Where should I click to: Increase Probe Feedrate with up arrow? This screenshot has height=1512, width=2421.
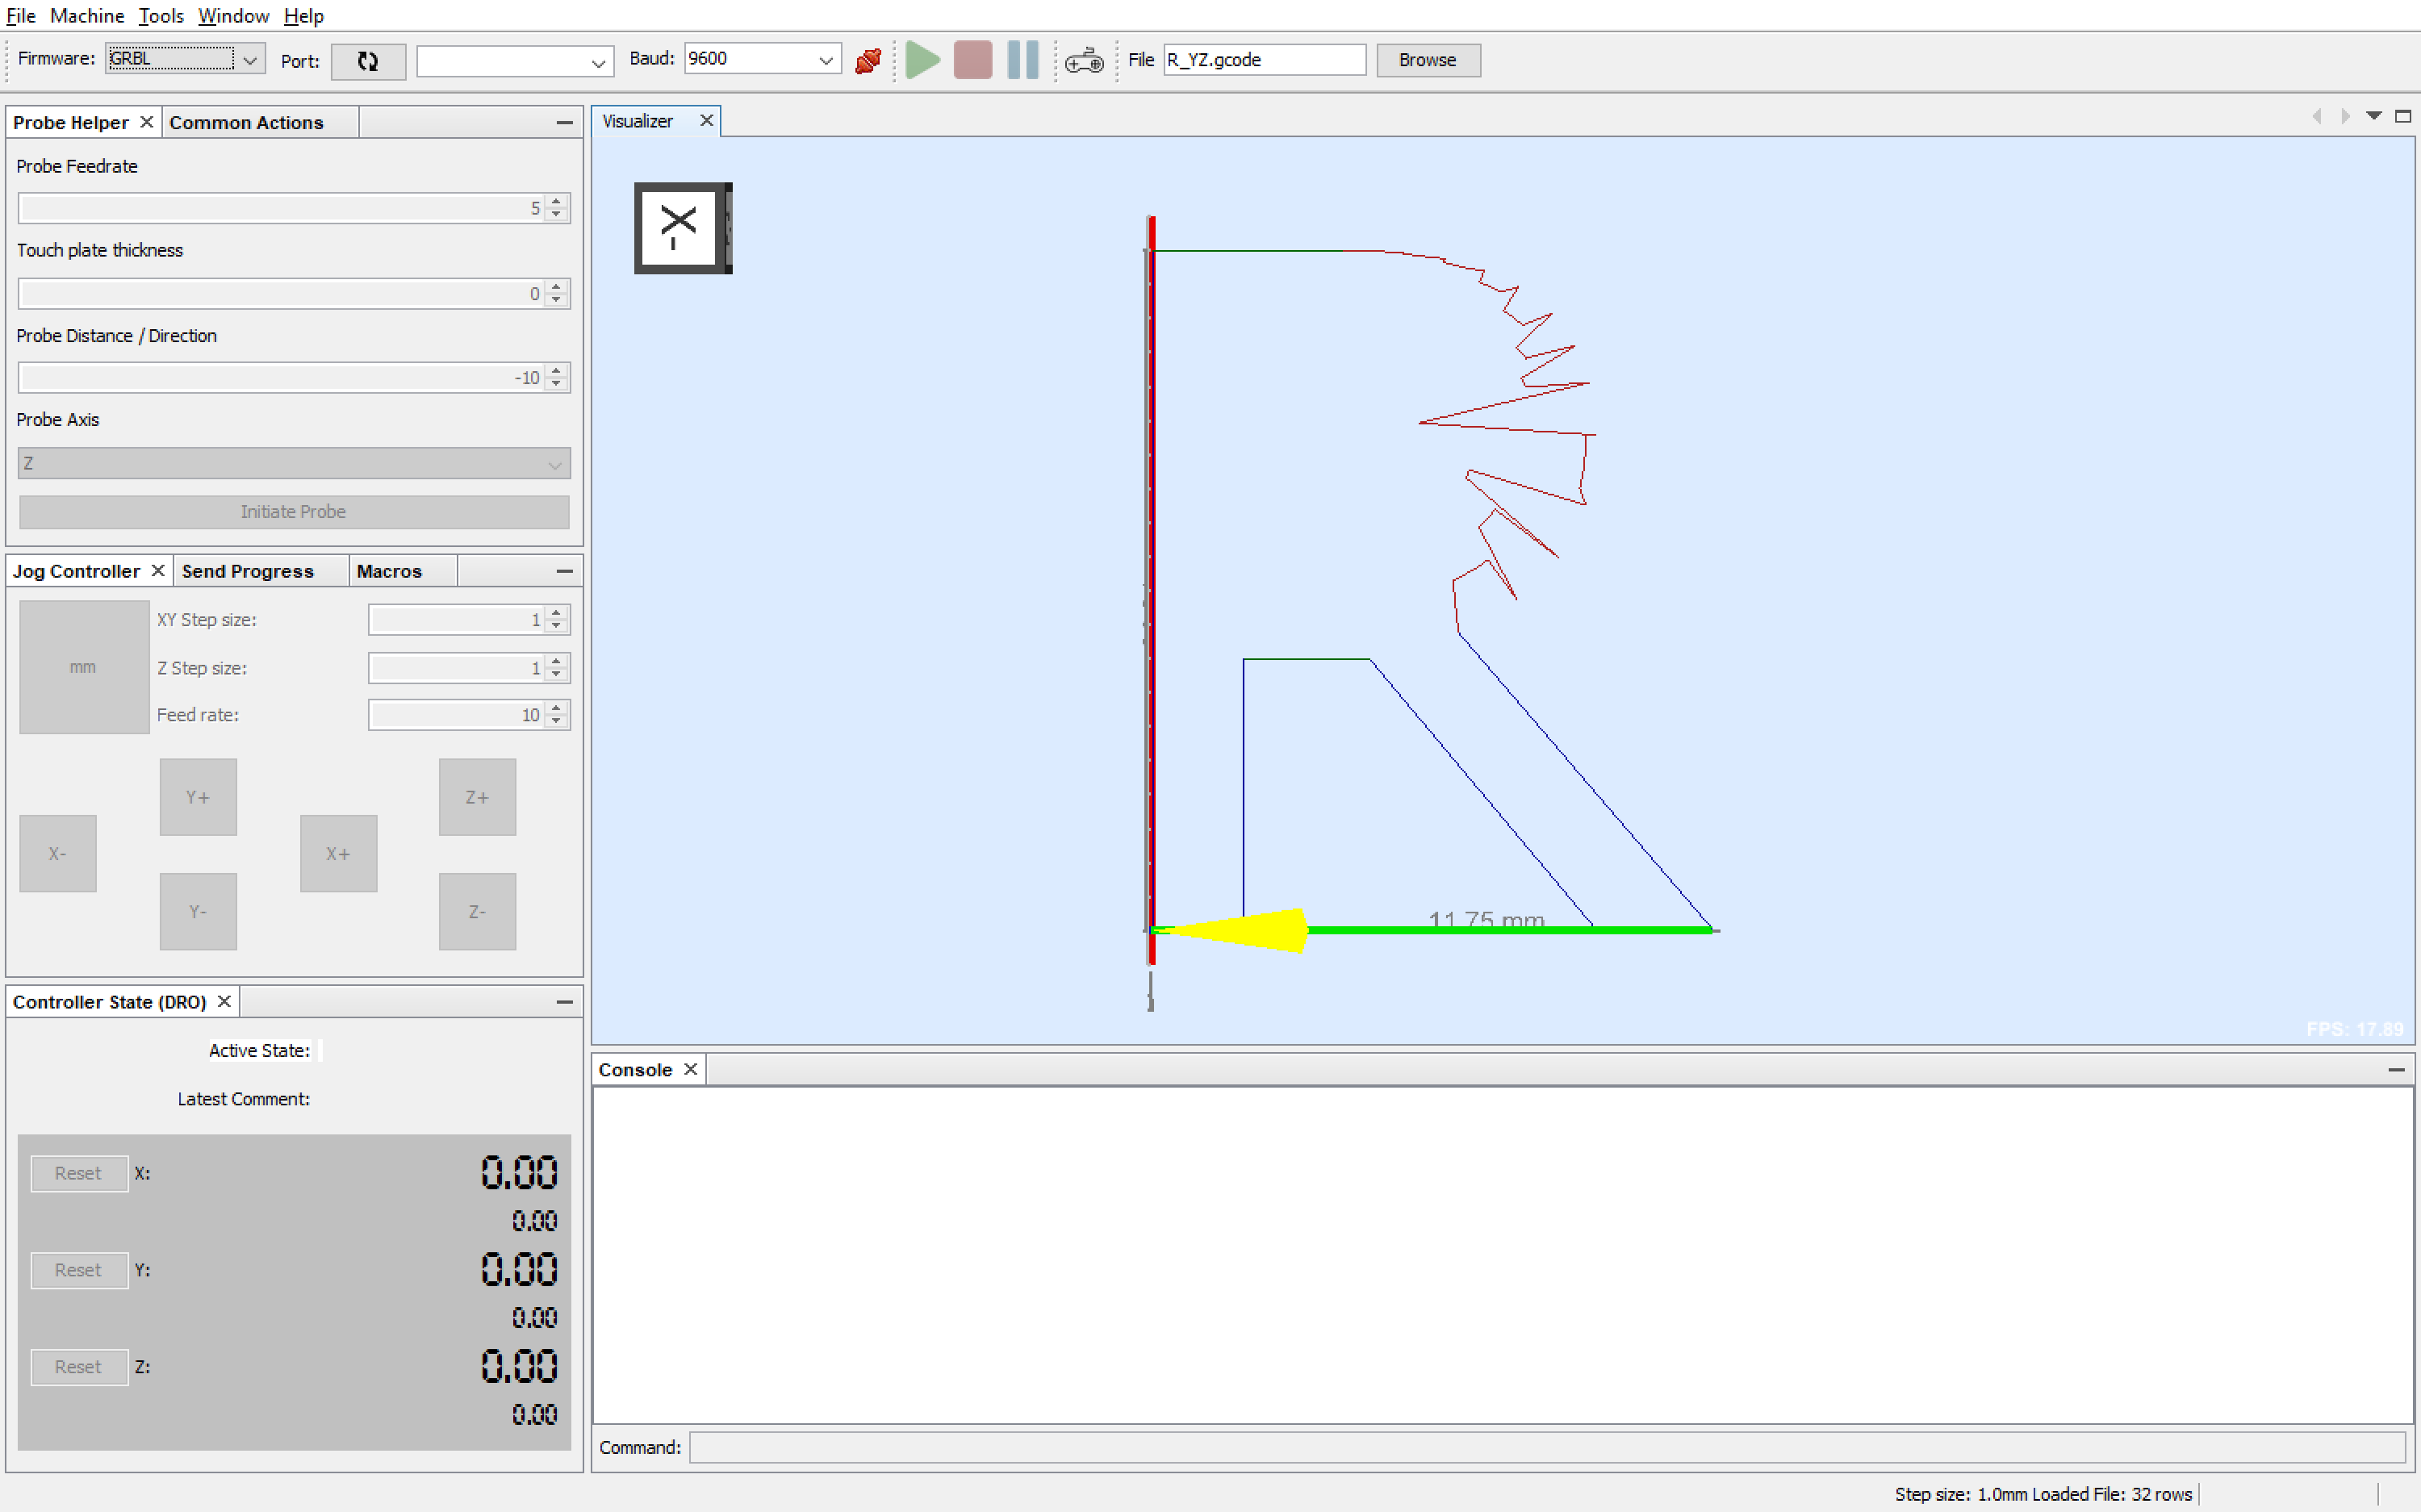[557, 201]
